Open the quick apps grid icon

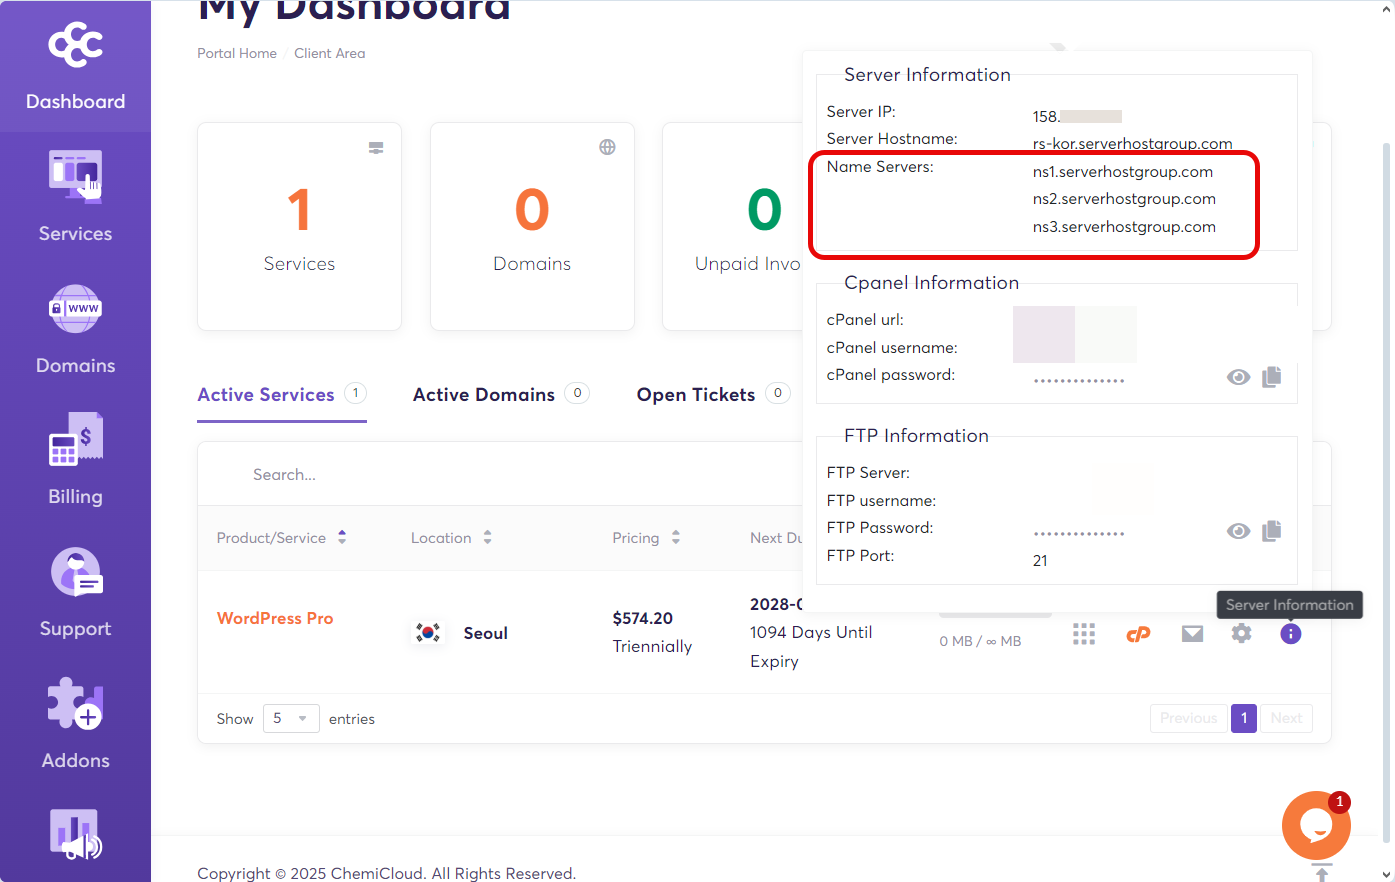click(1084, 634)
